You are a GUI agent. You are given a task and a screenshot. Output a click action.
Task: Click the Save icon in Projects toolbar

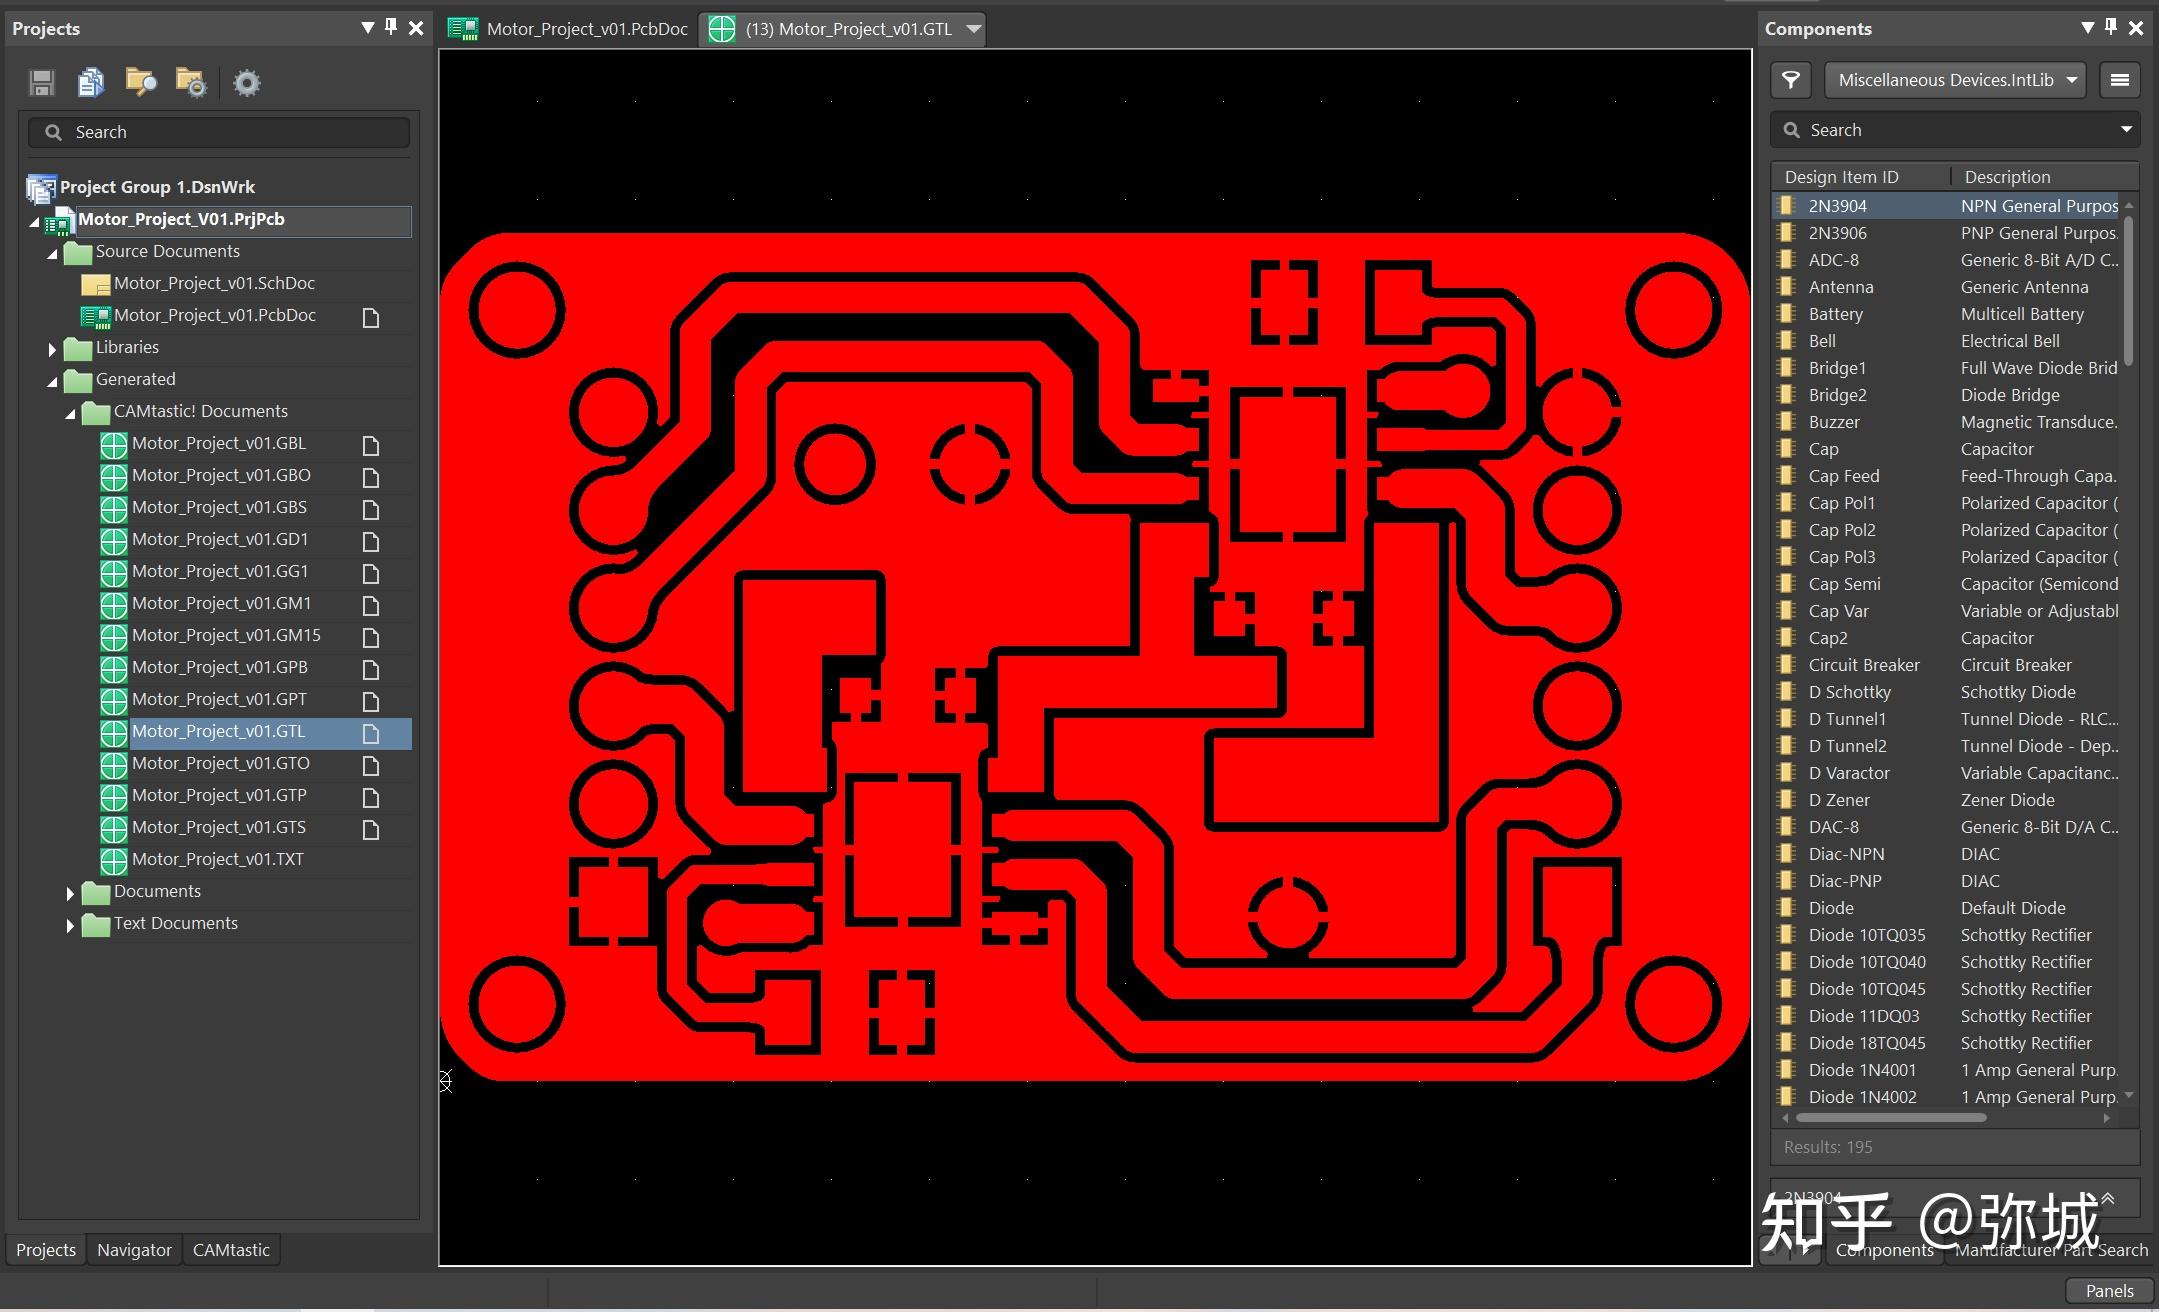pos(41,82)
